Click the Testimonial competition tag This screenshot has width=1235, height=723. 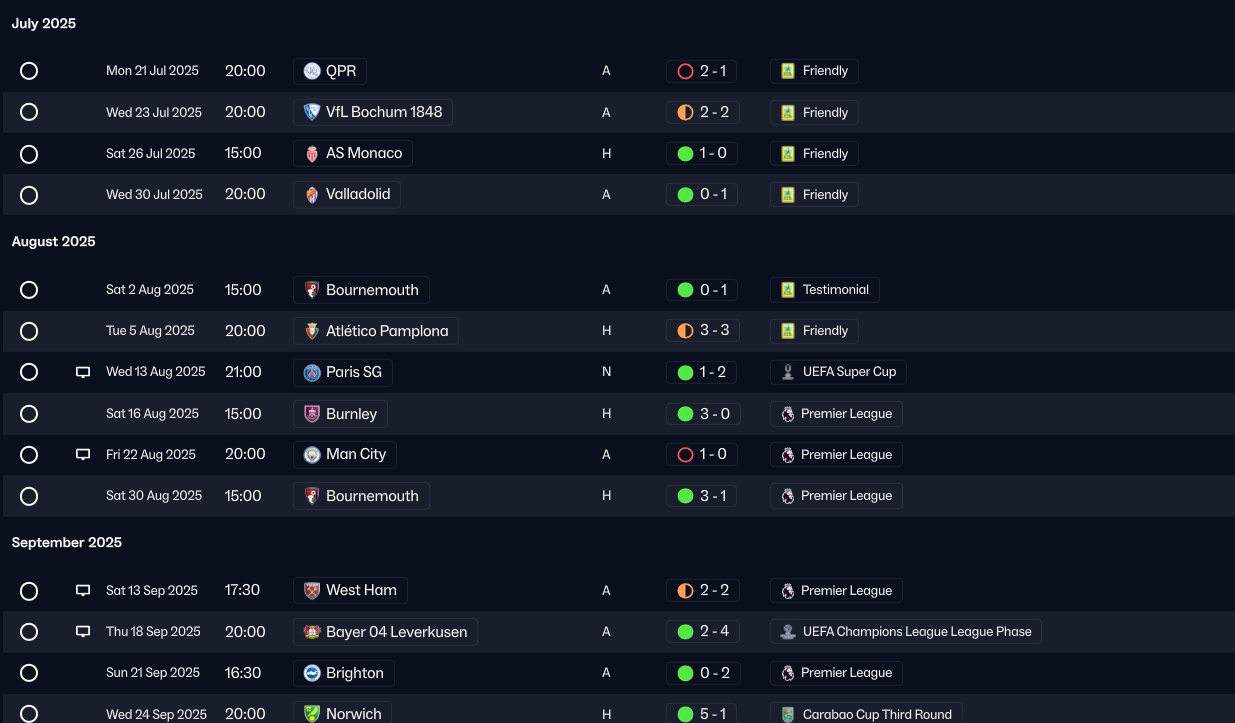(x=825, y=290)
